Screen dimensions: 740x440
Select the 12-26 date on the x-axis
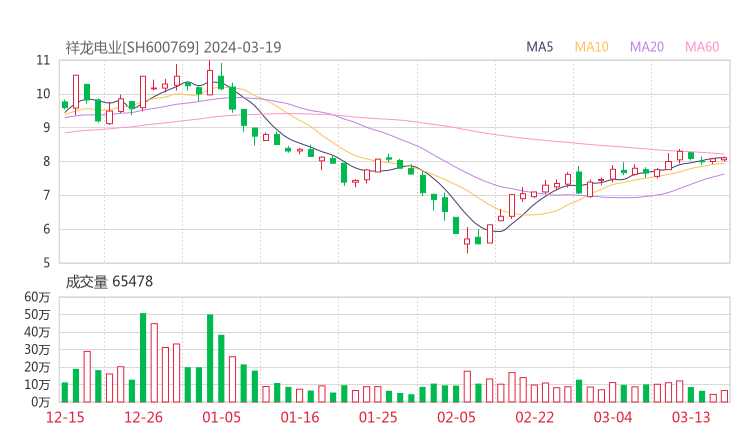[143, 416]
